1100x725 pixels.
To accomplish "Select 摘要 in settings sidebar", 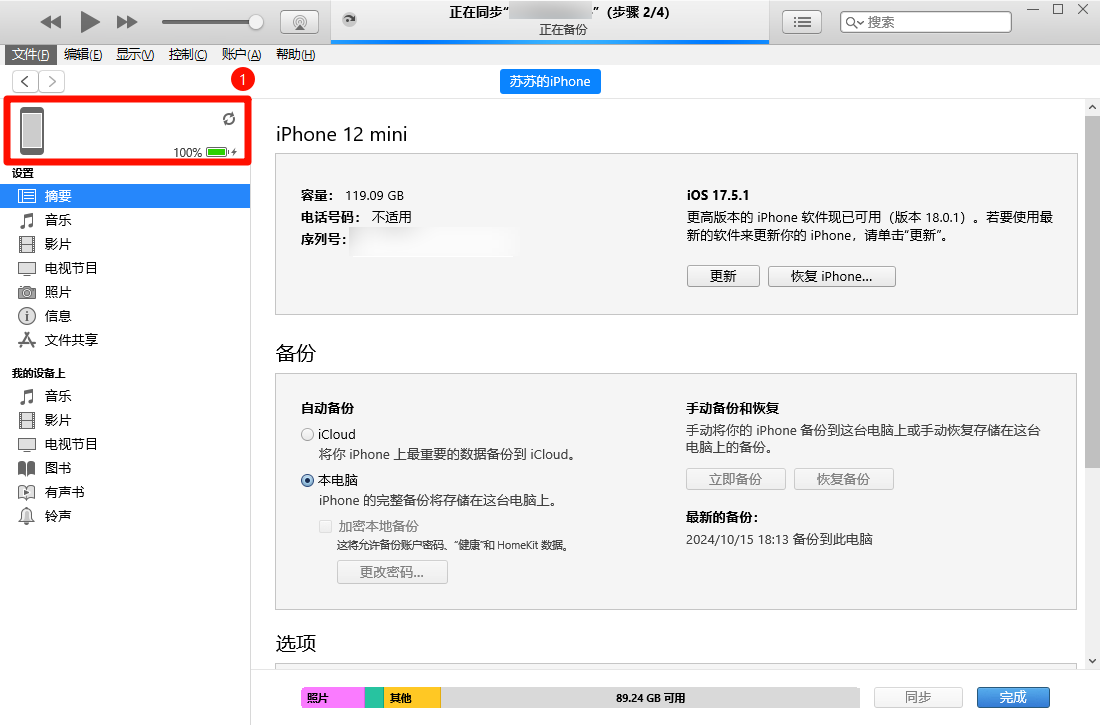I will [125, 196].
